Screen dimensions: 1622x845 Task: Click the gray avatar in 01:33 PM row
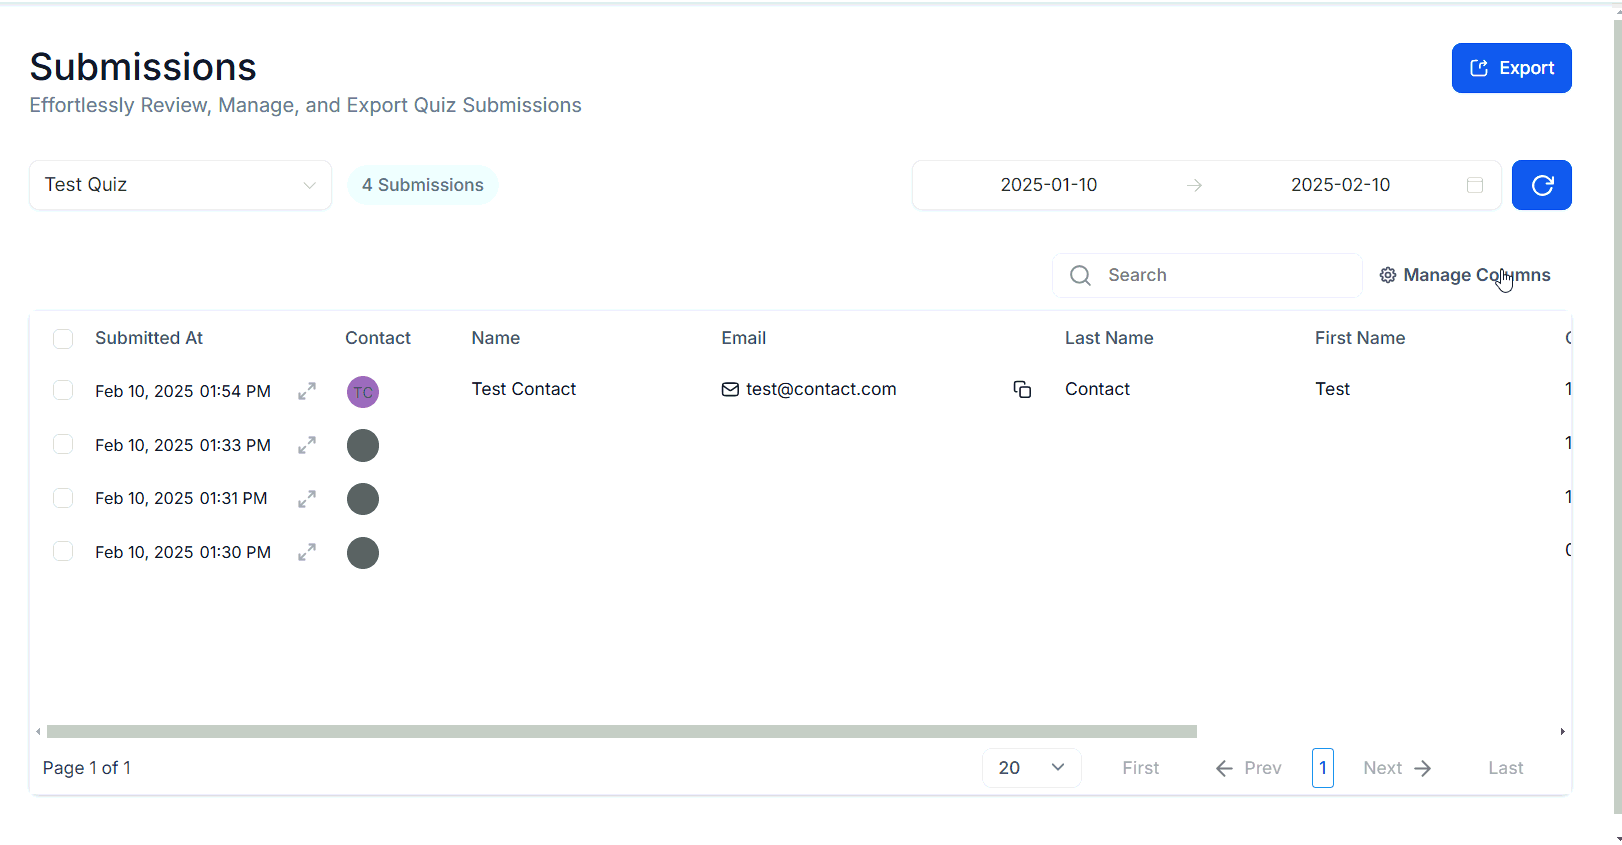[x=363, y=445]
